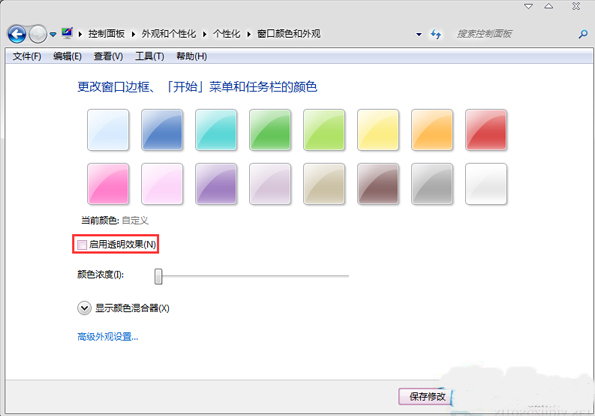The width and height of the screenshot is (595, 416).
Task: Select the red color swatch
Action: point(486,130)
